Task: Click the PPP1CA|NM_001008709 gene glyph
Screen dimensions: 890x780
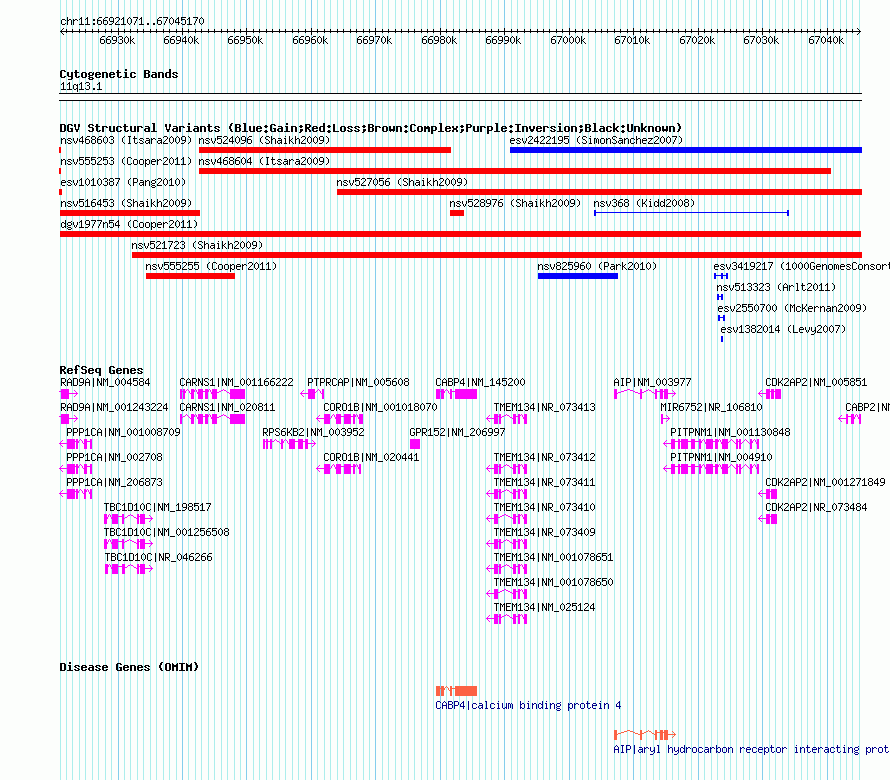Action: (x=75, y=444)
